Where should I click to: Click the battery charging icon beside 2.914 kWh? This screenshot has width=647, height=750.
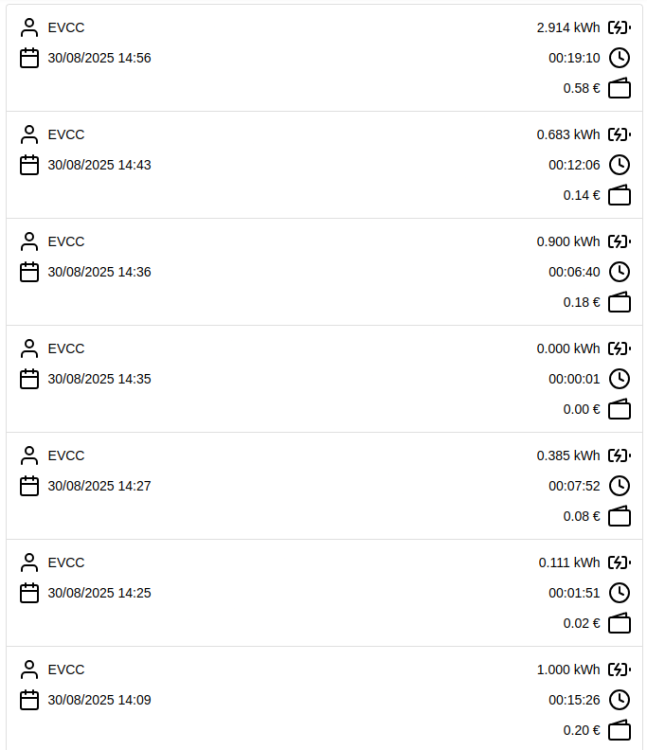[620, 28]
